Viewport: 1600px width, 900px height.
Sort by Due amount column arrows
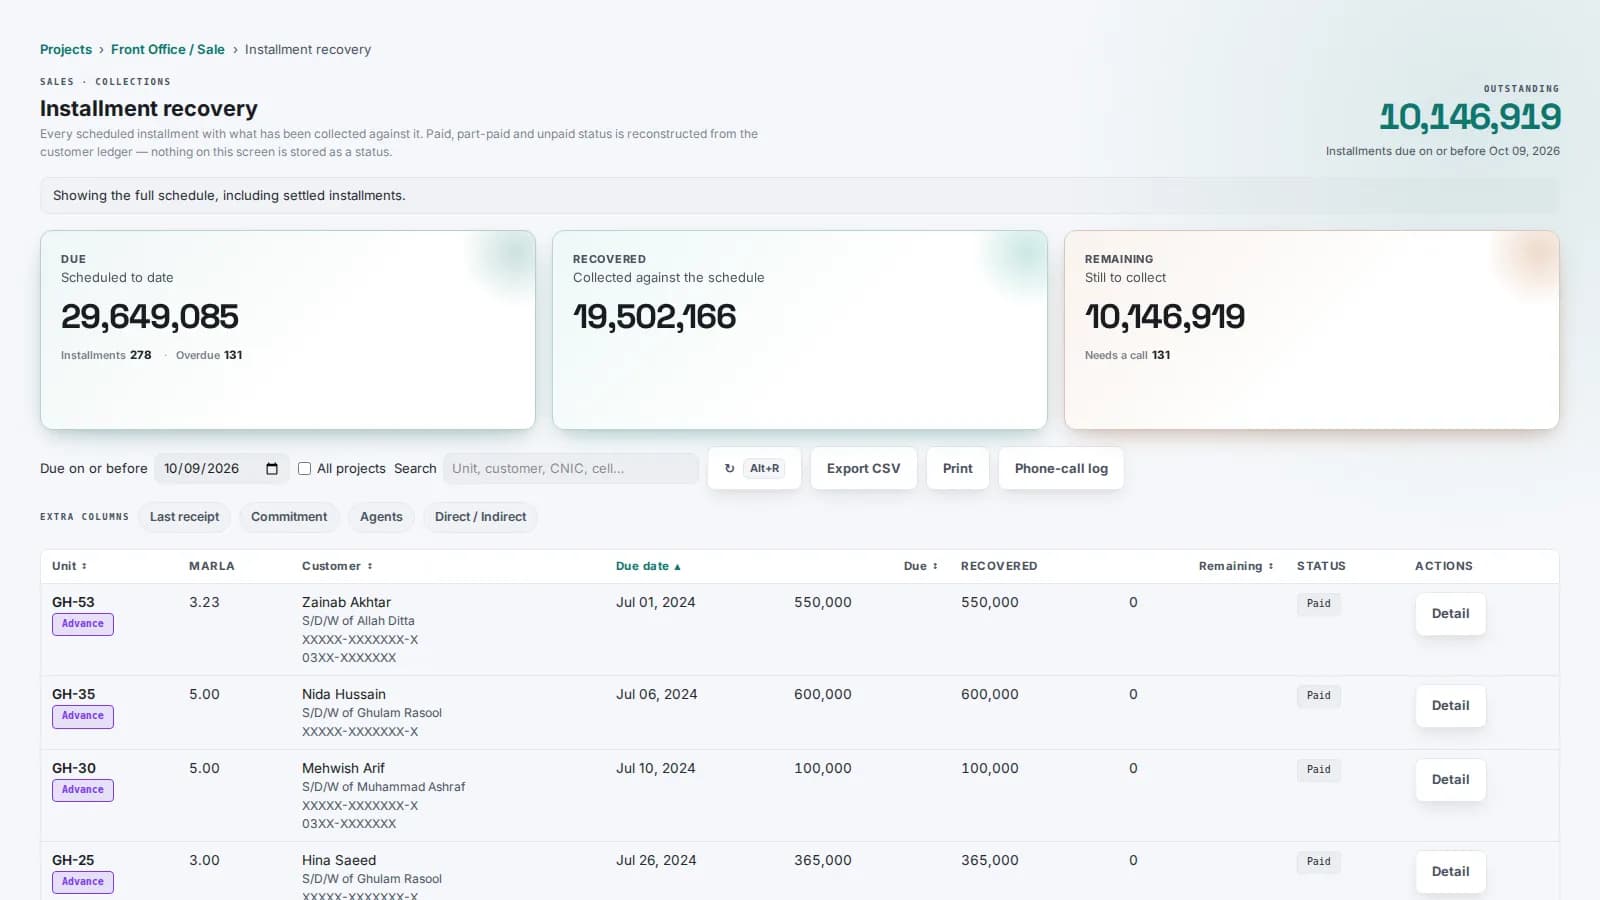[935, 566]
